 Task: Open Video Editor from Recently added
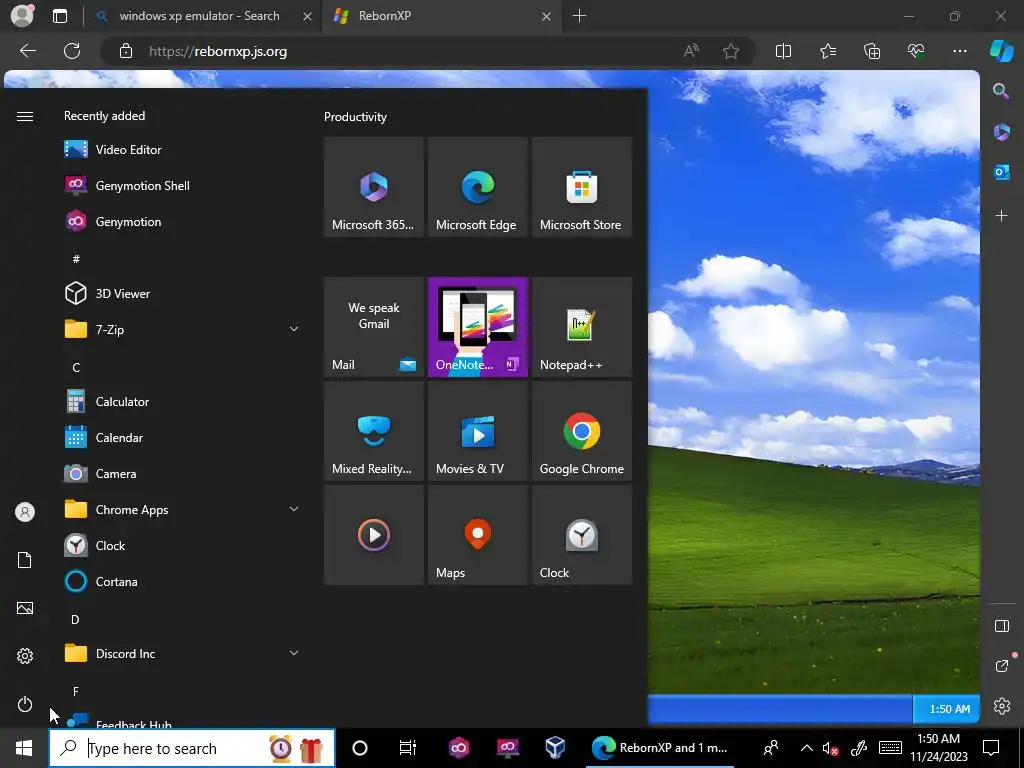(181, 150)
